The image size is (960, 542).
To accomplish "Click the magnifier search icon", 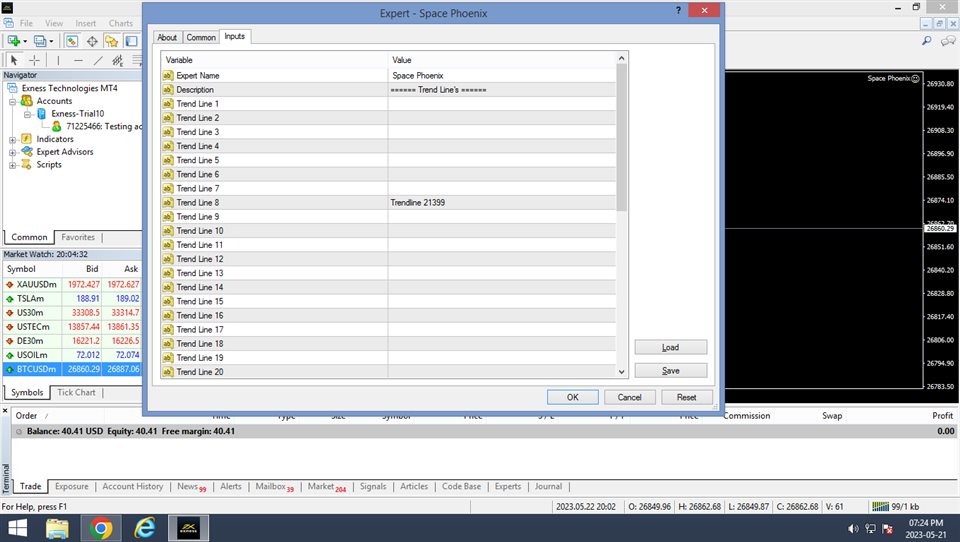I will [x=926, y=41].
